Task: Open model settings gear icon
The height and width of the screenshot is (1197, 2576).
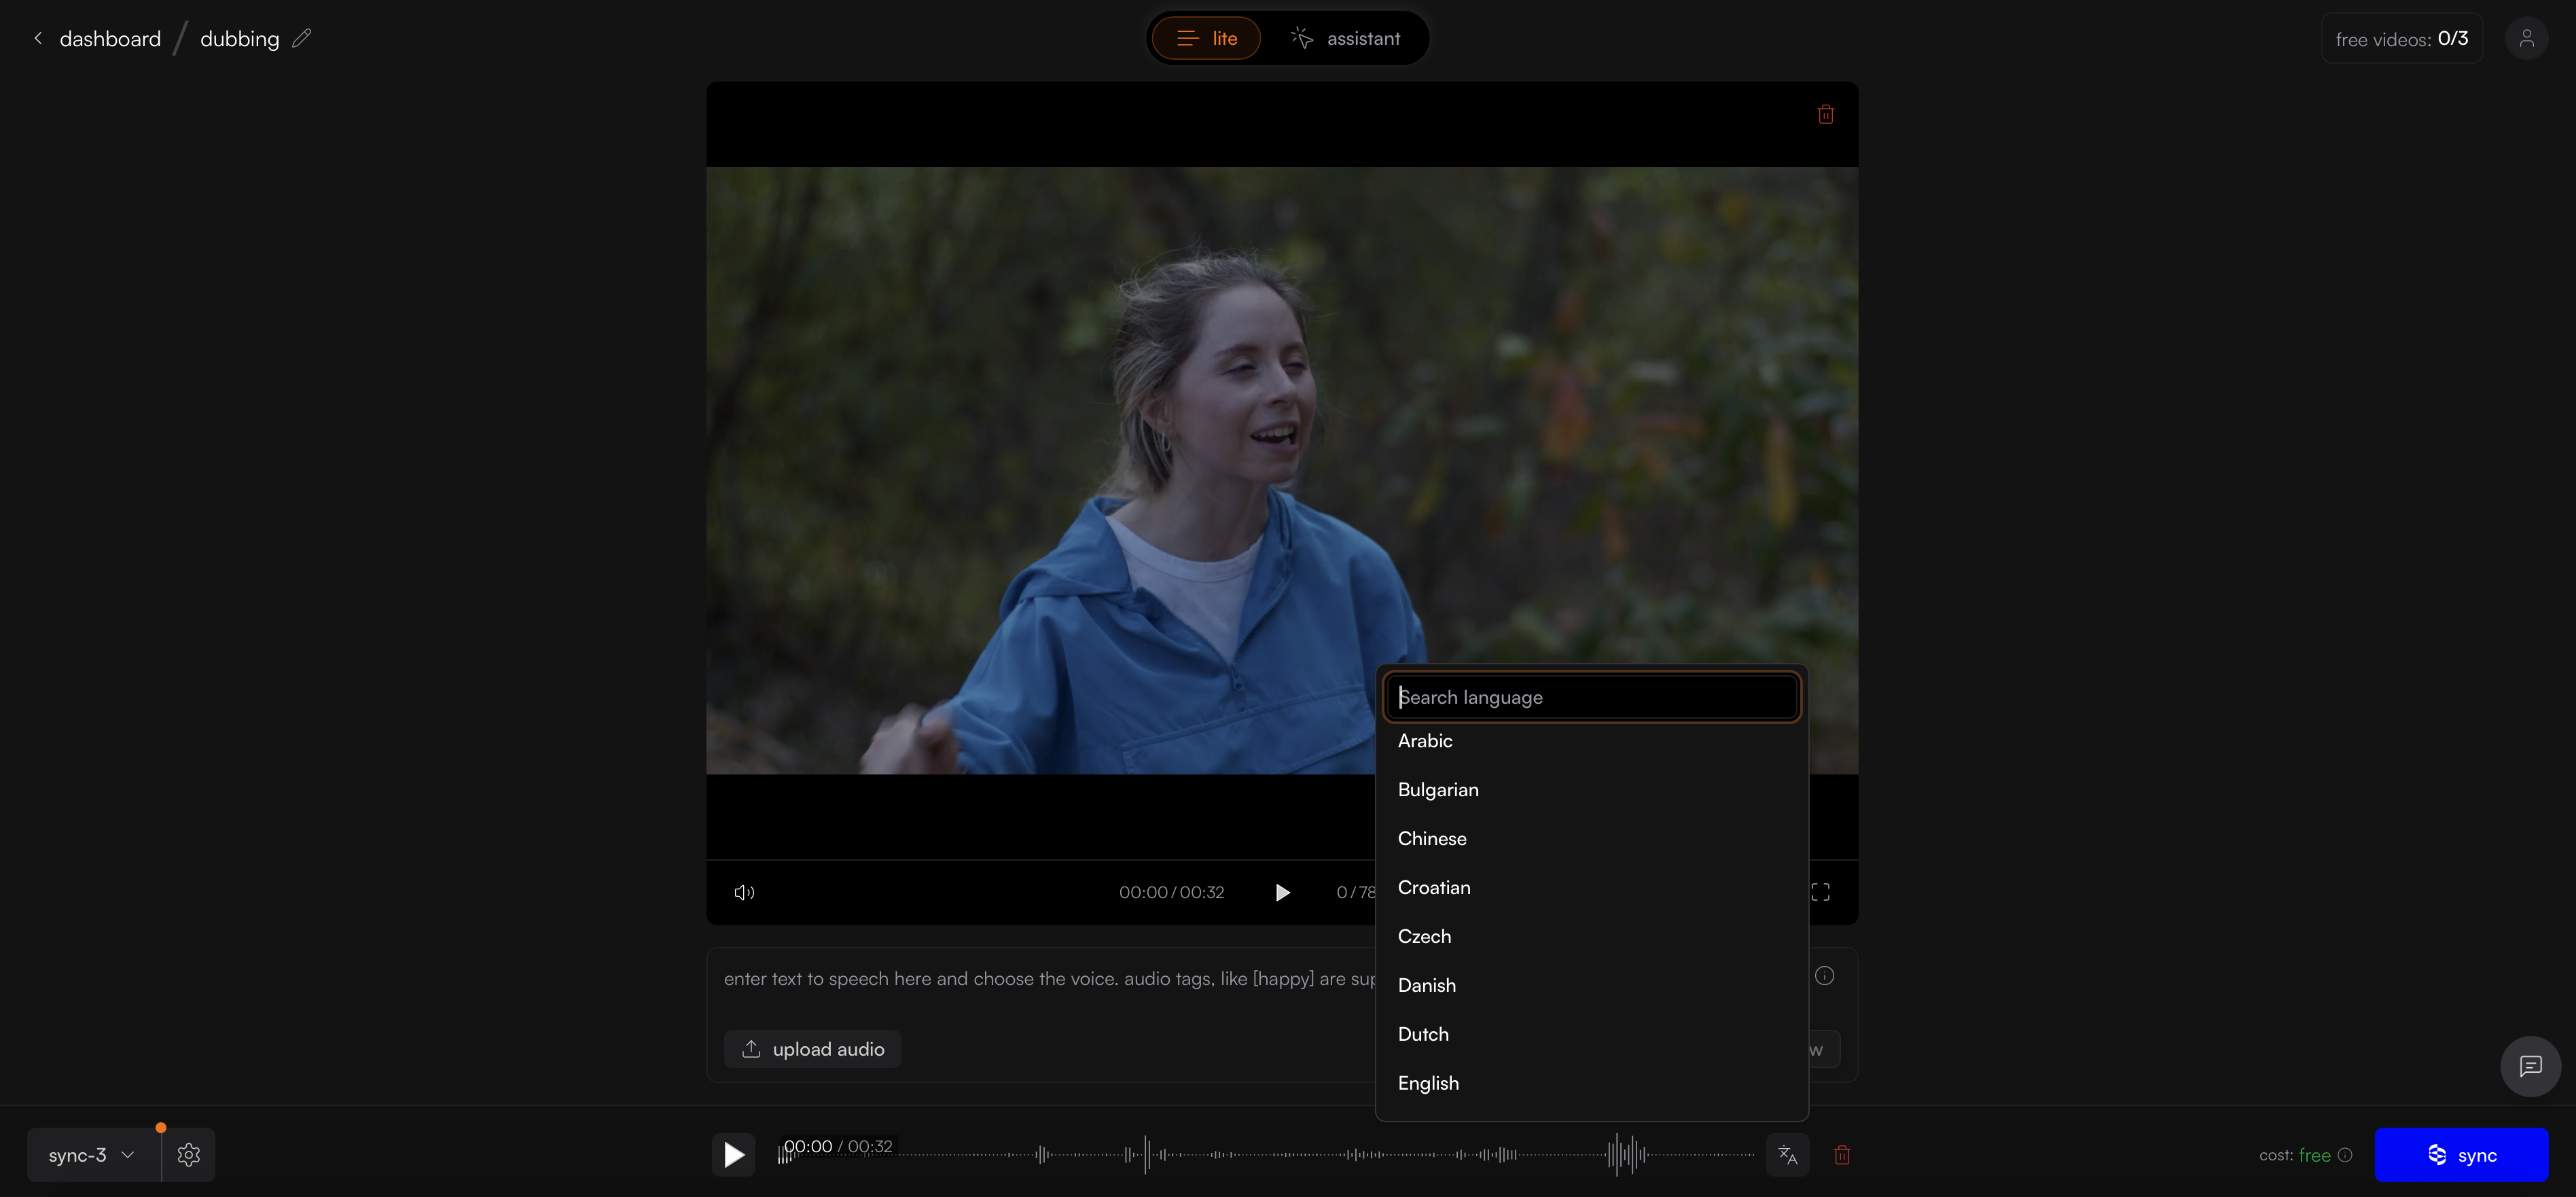Action: [x=188, y=1155]
